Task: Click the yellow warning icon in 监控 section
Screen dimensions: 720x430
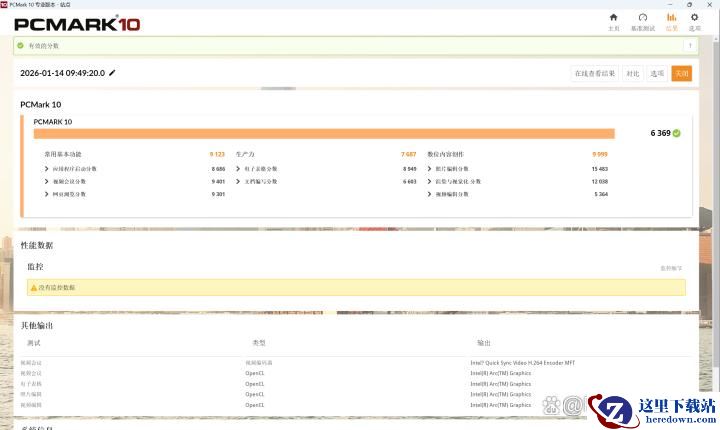Action: (x=33, y=287)
